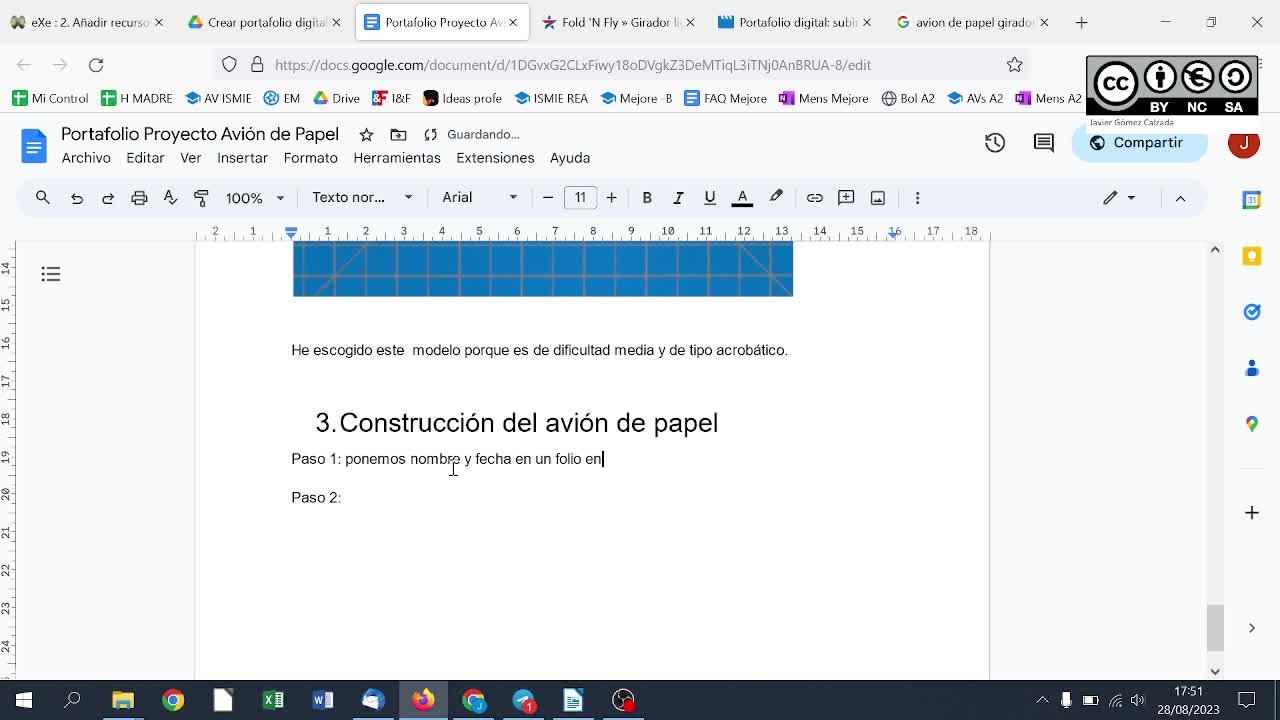Expand the text style dropdown
This screenshot has width=1280, height=720.
coord(361,198)
